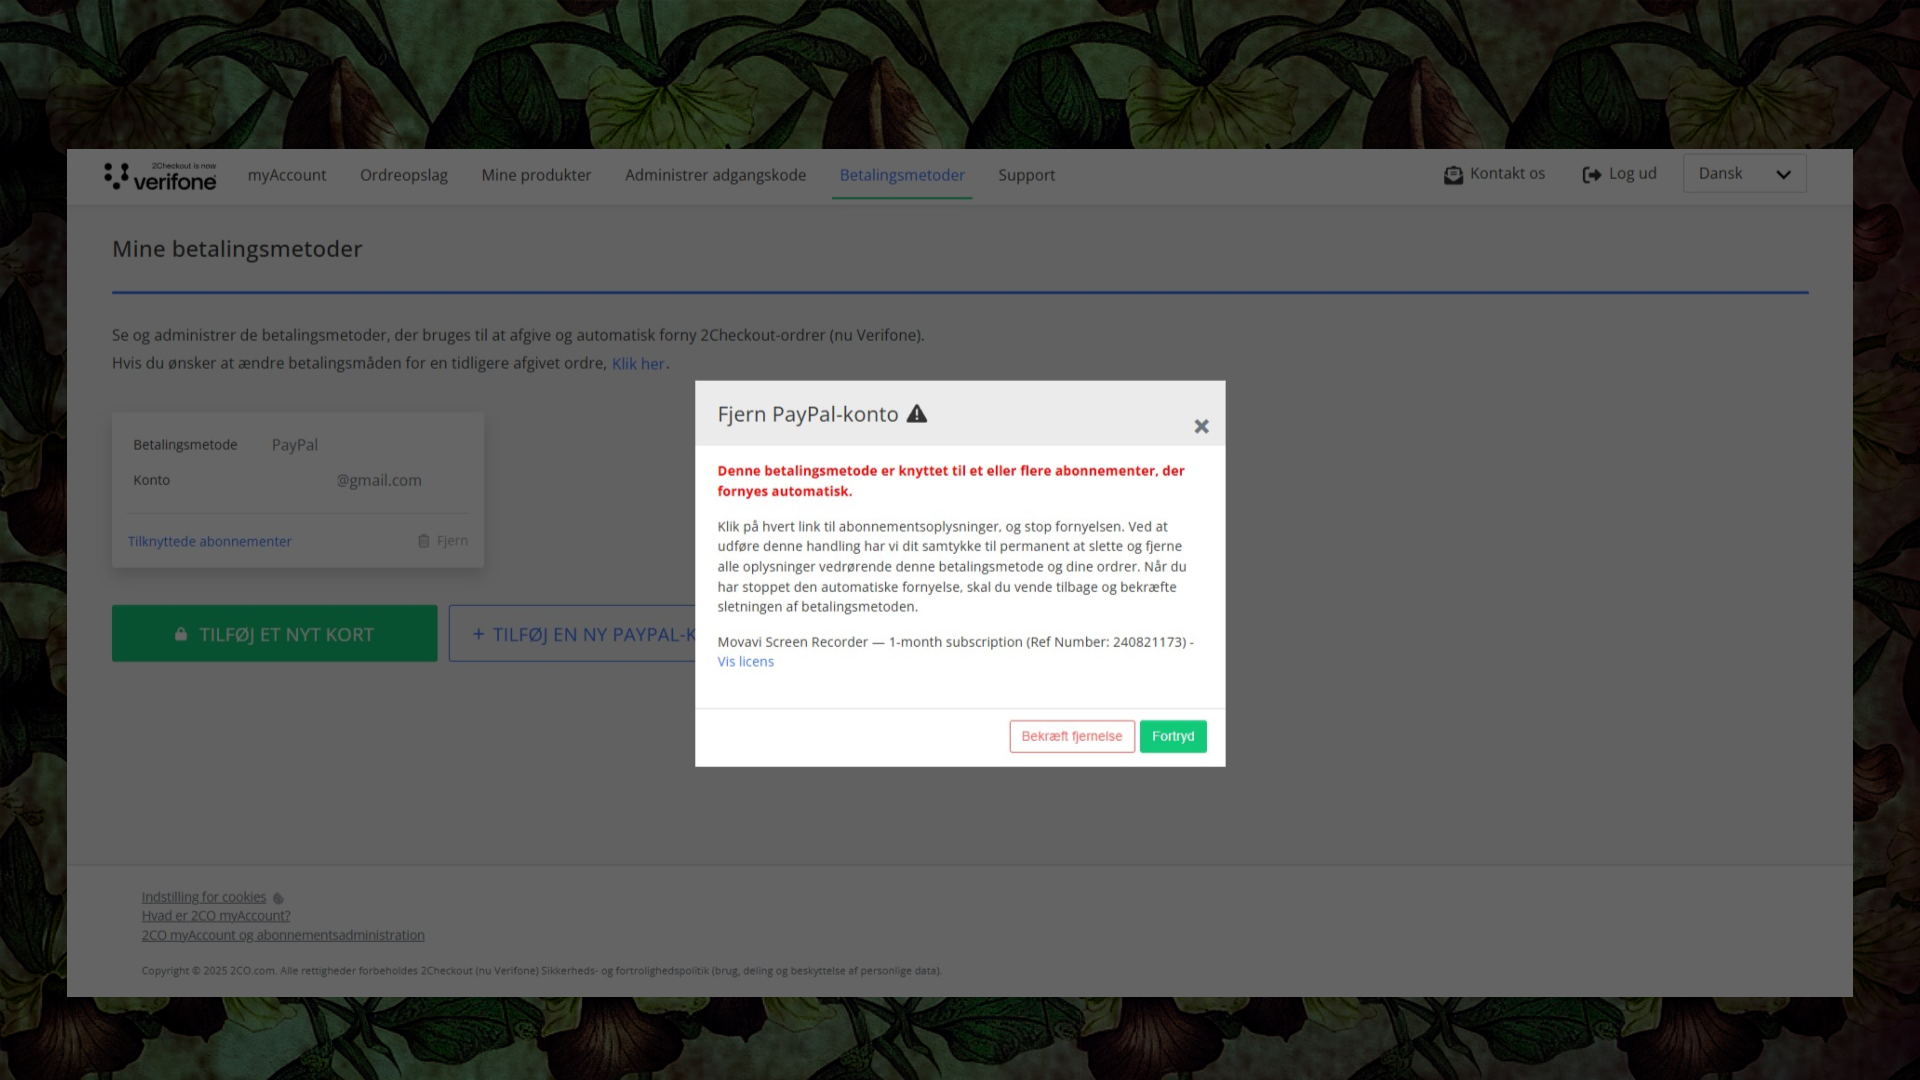Click the cookie settings icon in footer

click(278, 898)
